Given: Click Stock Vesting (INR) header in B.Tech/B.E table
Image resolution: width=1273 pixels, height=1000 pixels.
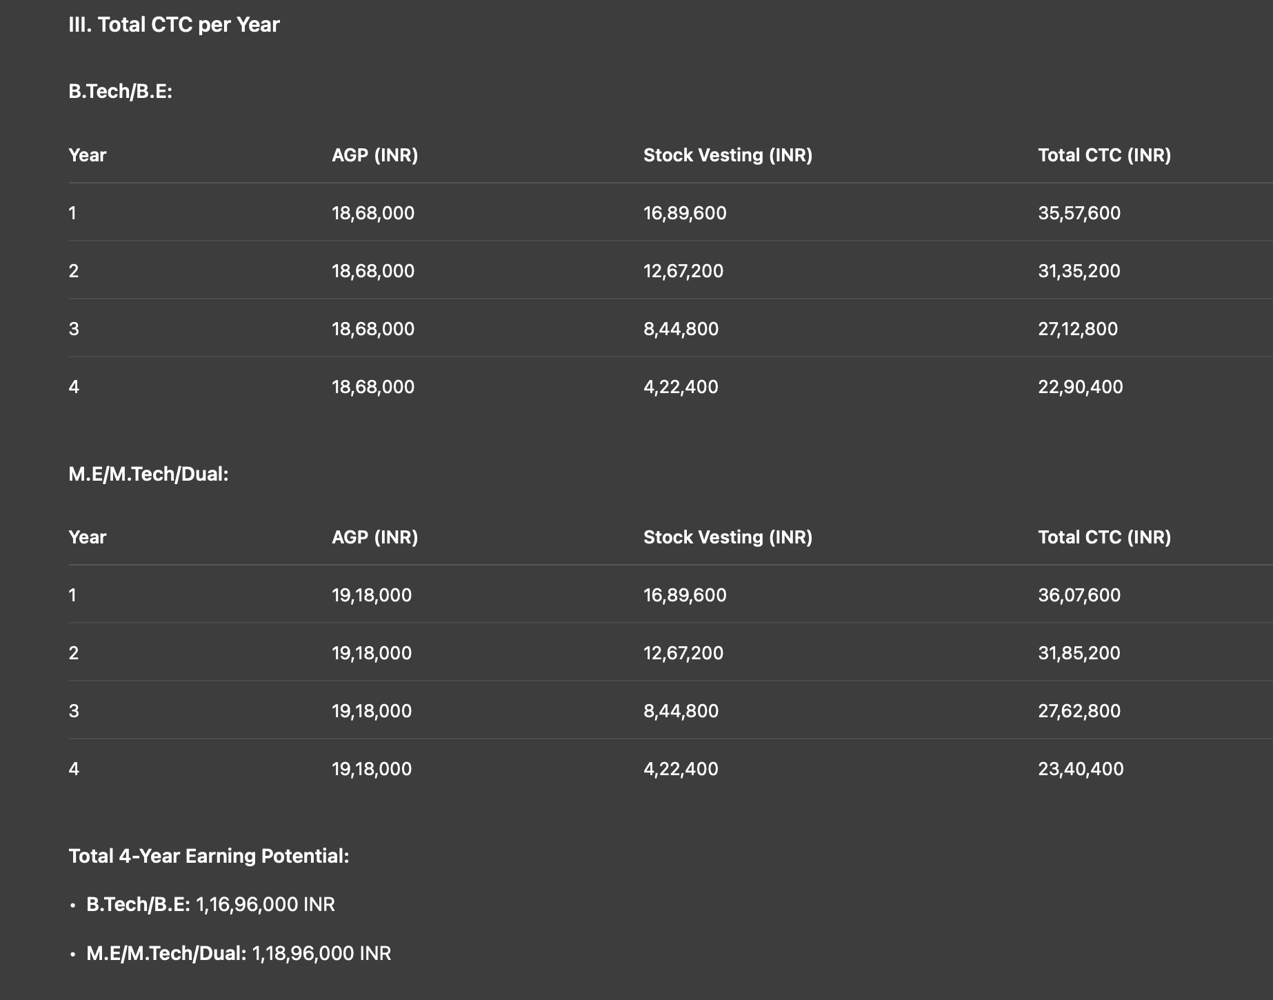Looking at the screenshot, I should point(728,155).
